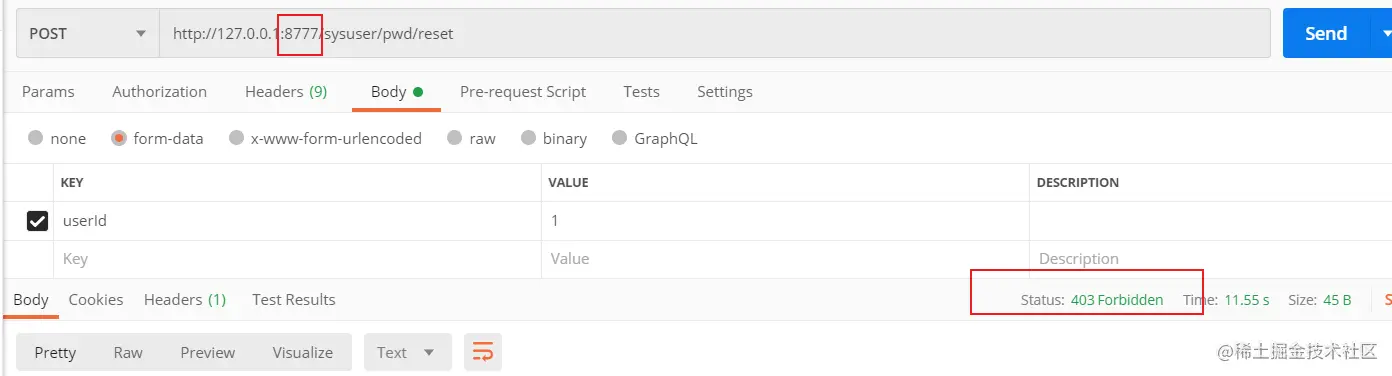Click the empty Key input cell
Image resolution: width=1392 pixels, height=376 pixels.
tap(298, 258)
